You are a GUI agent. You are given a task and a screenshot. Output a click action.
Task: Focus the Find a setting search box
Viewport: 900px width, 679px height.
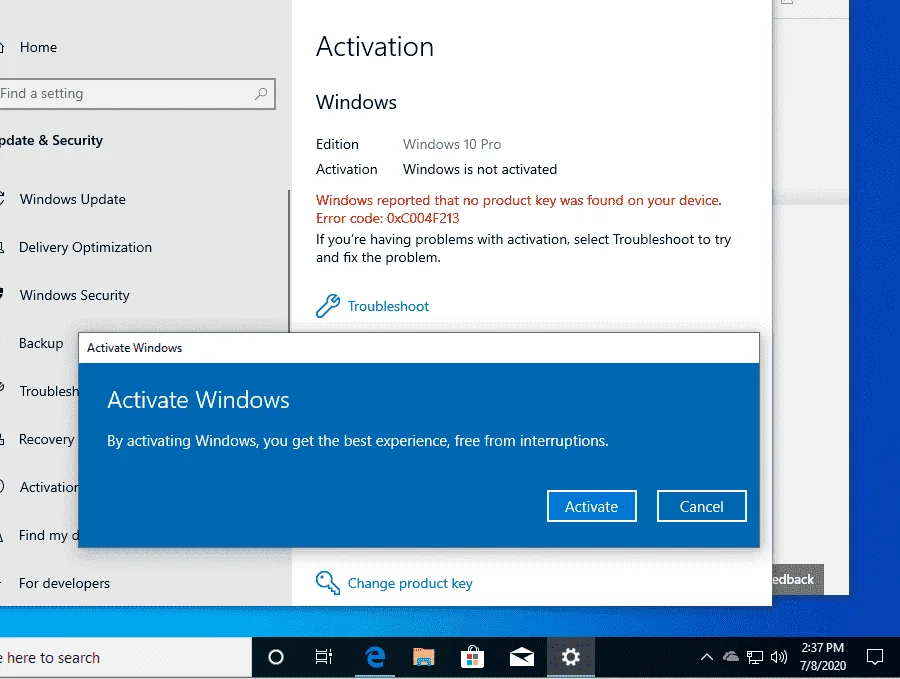(x=137, y=94)
